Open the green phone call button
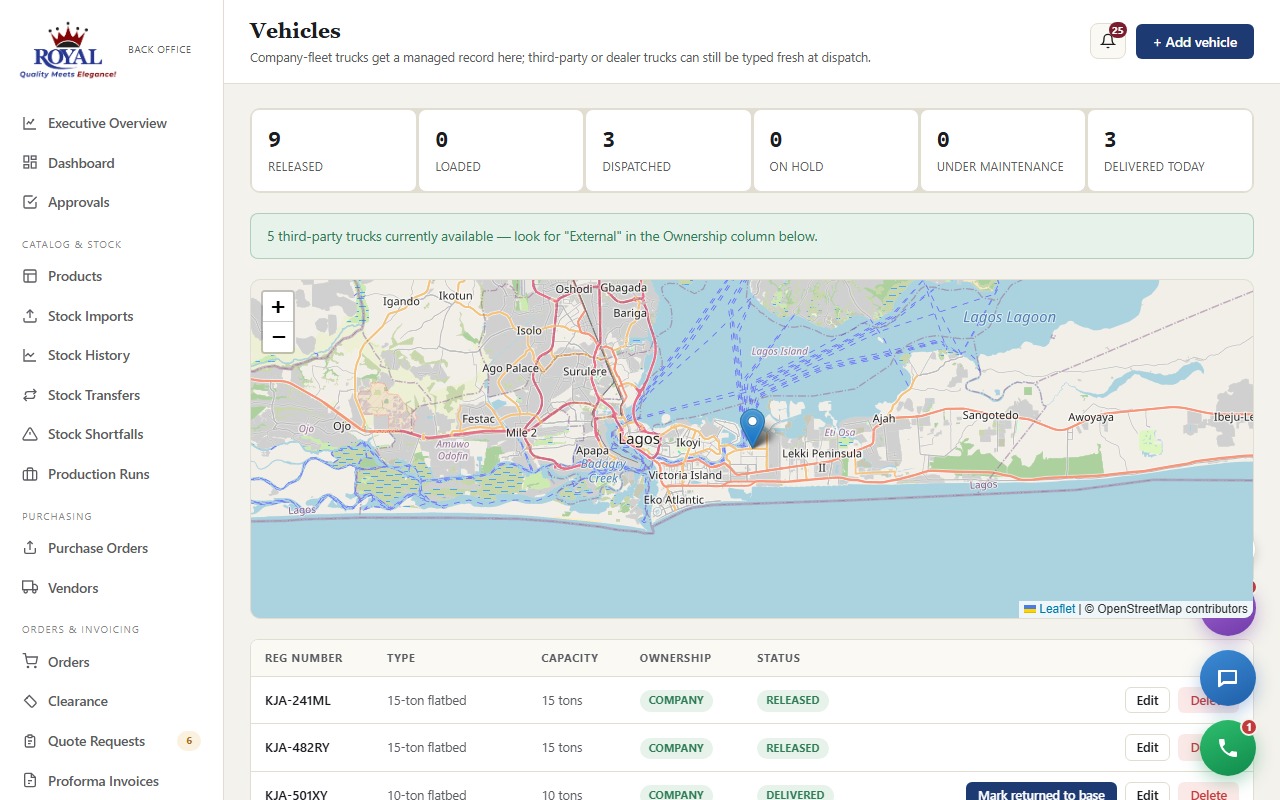 click(1228, 748)
